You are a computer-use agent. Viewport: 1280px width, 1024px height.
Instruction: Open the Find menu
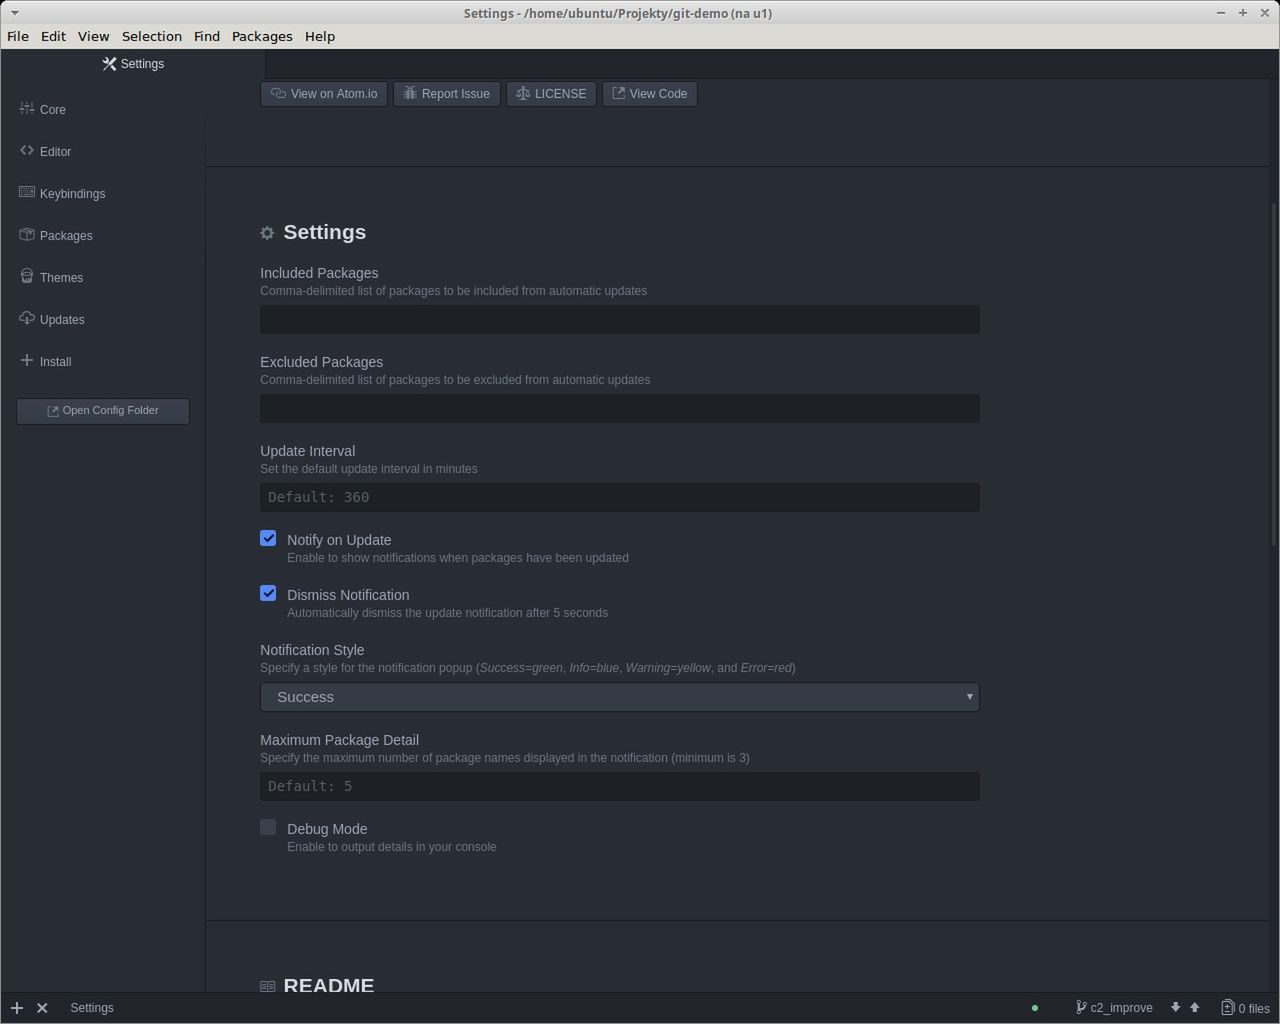pyautogui.click(x=207, y=36)
